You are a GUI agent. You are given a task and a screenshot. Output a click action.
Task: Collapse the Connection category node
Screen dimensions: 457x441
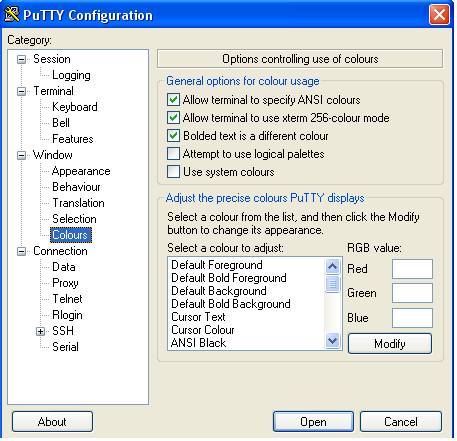(x=21, y=251)
